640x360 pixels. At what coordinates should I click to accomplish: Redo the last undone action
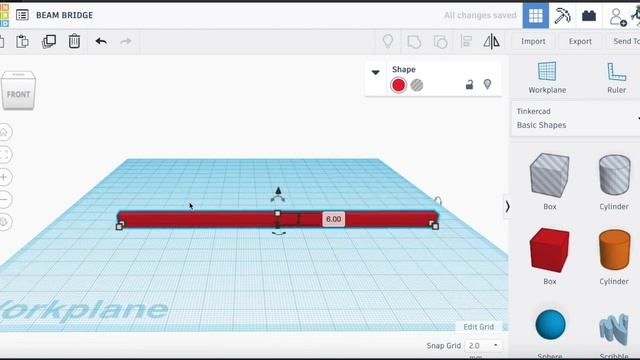pyautogui.click(x=126, y=41)
